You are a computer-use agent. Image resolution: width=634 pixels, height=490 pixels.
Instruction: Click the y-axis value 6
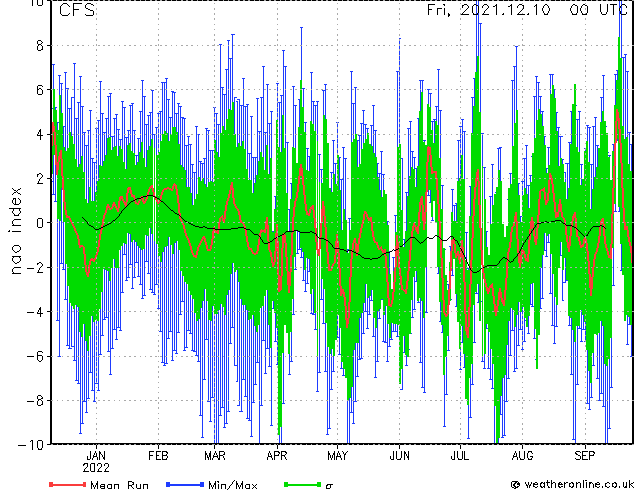pos(40,90)
